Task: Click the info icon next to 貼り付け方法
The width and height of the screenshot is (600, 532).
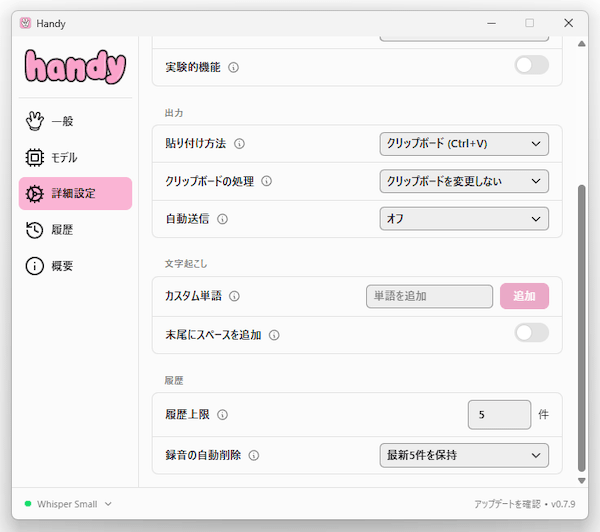Action: pos(239,144)
